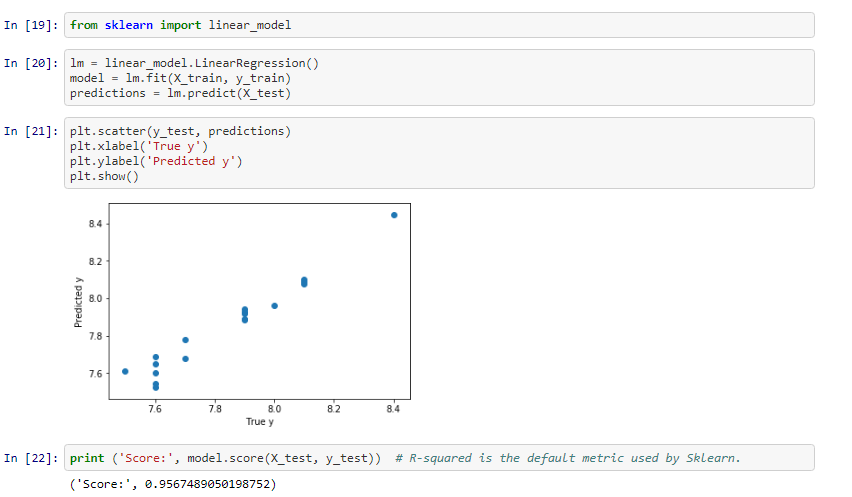This screenshot has width=852, height=497.
Task: Select the In [22] prompt label
Action: click(30, 458)
